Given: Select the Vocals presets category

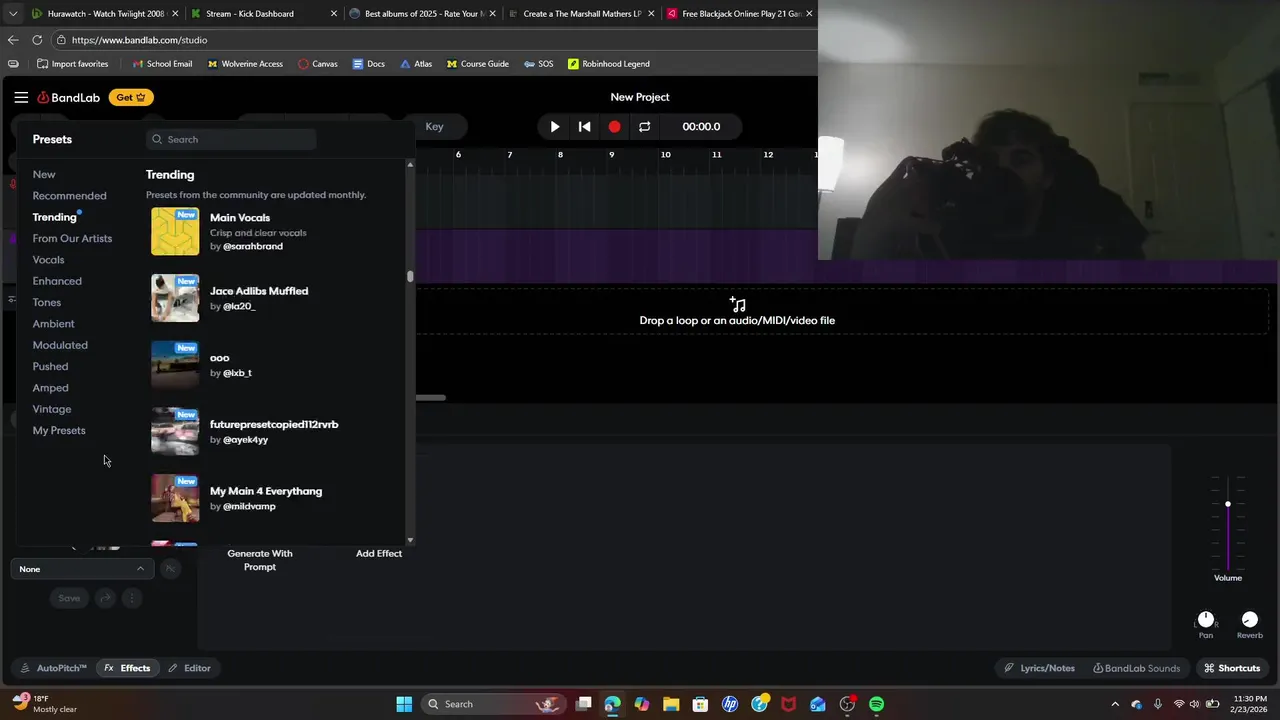Looking at the screenshot, I should (48, 260).
